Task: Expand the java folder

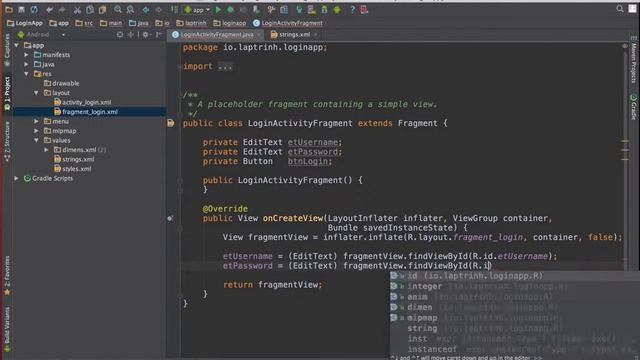Action: coord(27,64)
